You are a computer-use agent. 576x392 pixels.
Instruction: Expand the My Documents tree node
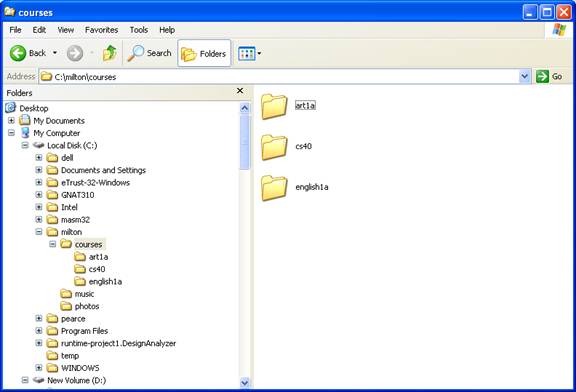[x=11, y=121]
